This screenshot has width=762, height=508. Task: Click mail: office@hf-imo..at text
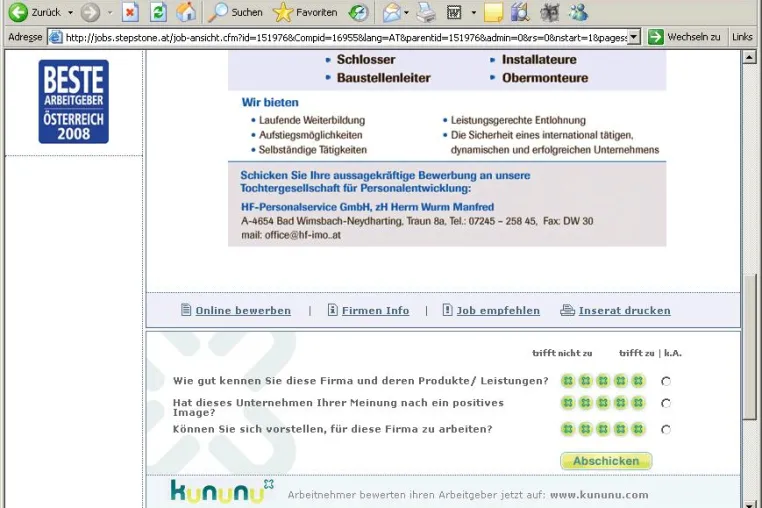point(291,235)
